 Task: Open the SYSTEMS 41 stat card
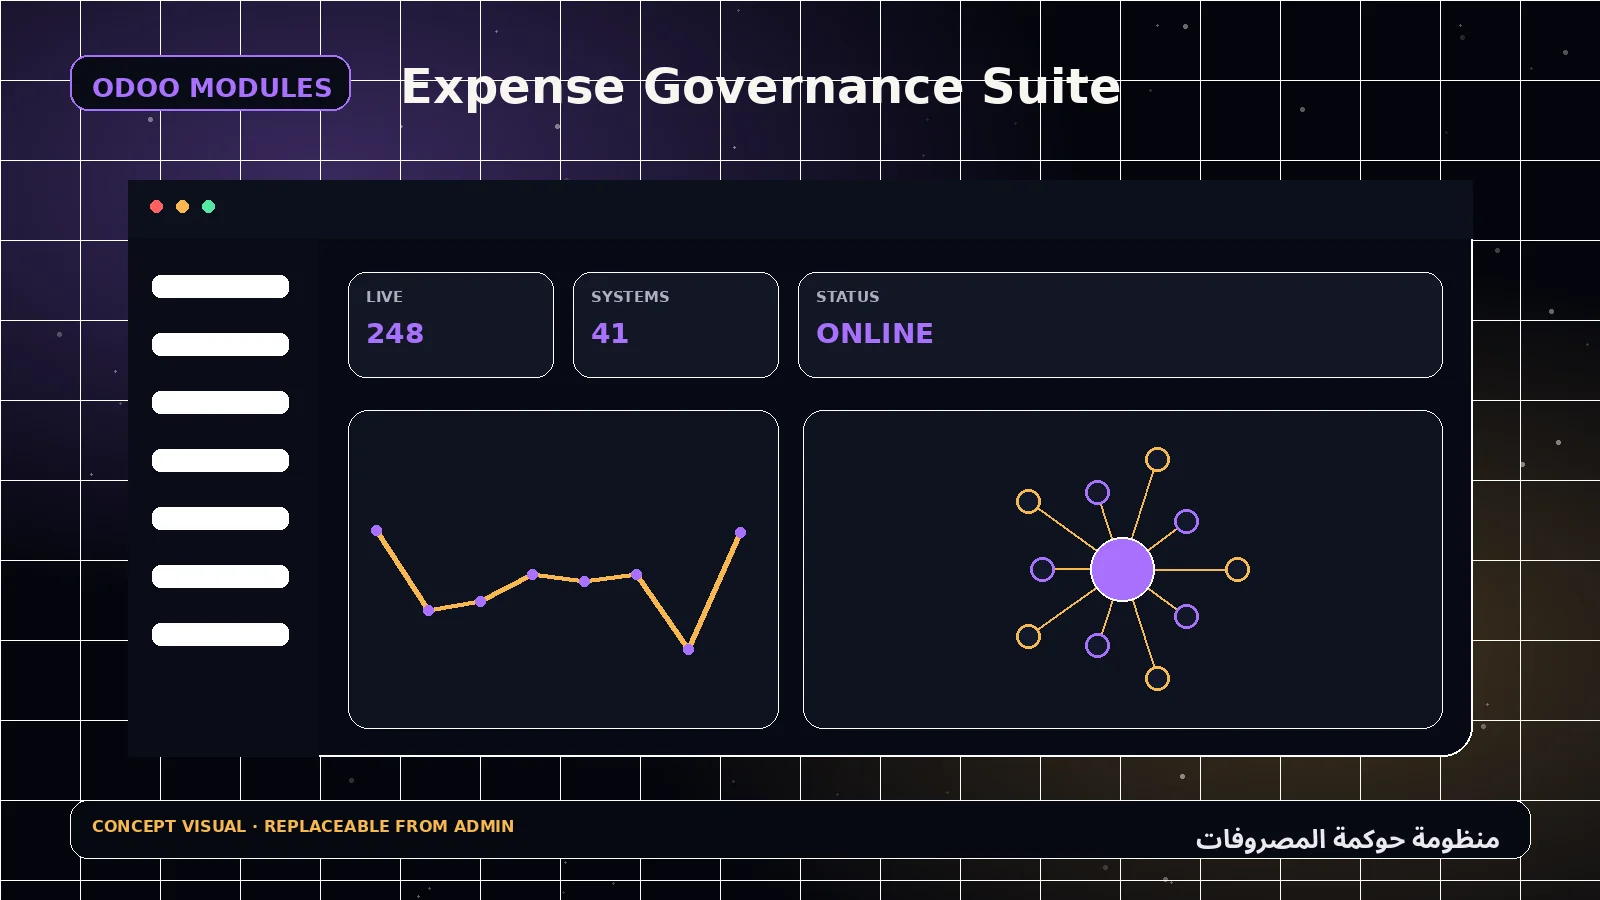[x=676, y=325]
